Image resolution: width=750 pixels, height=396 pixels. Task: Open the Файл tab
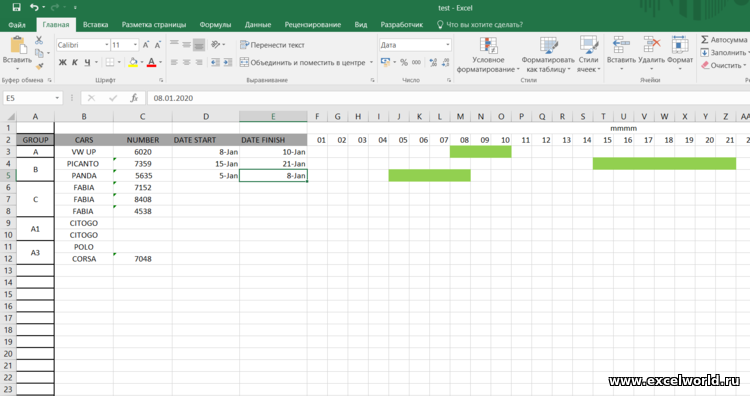coord(17,24)
